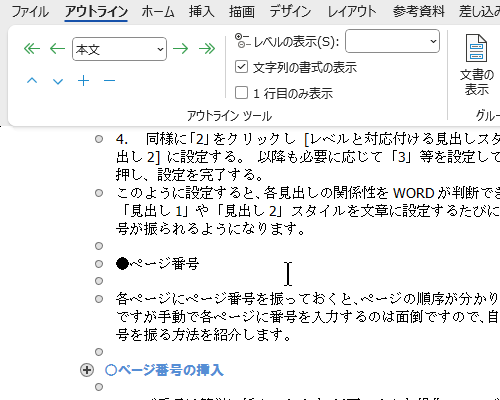This screenshot has width=500, height=400.
Task: Select bullet beside このように設定すると paragraph
Action: [x=99, y=193]
